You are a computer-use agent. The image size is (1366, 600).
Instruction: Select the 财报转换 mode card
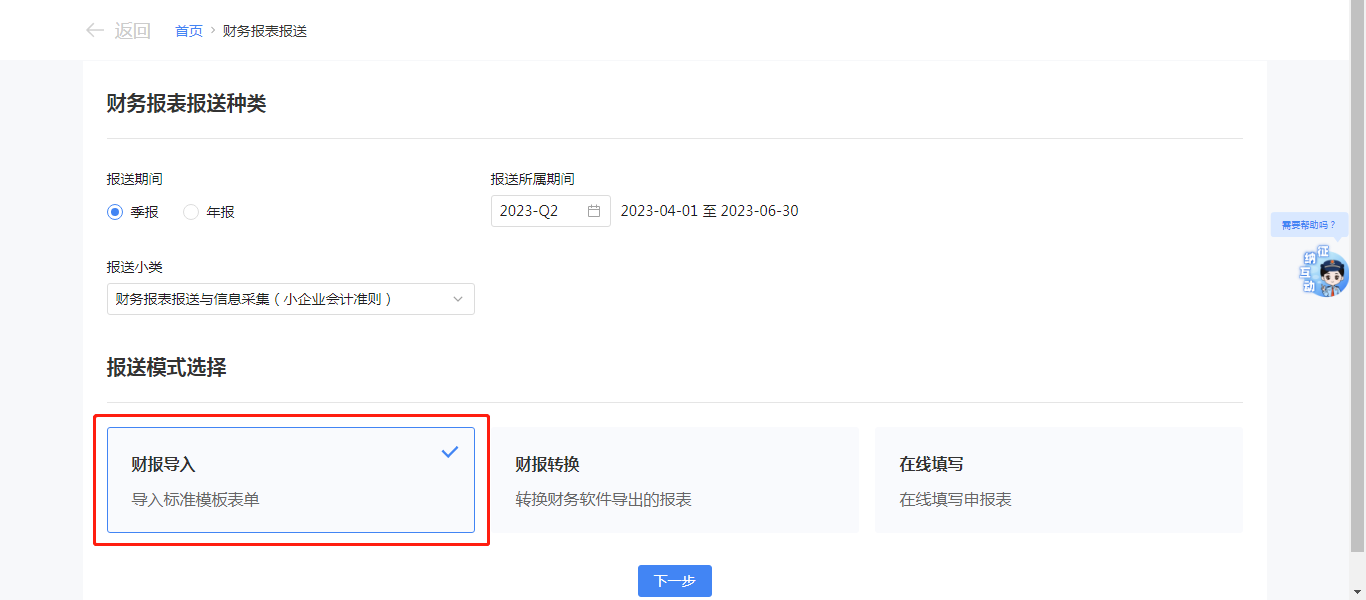click(674, 480)
